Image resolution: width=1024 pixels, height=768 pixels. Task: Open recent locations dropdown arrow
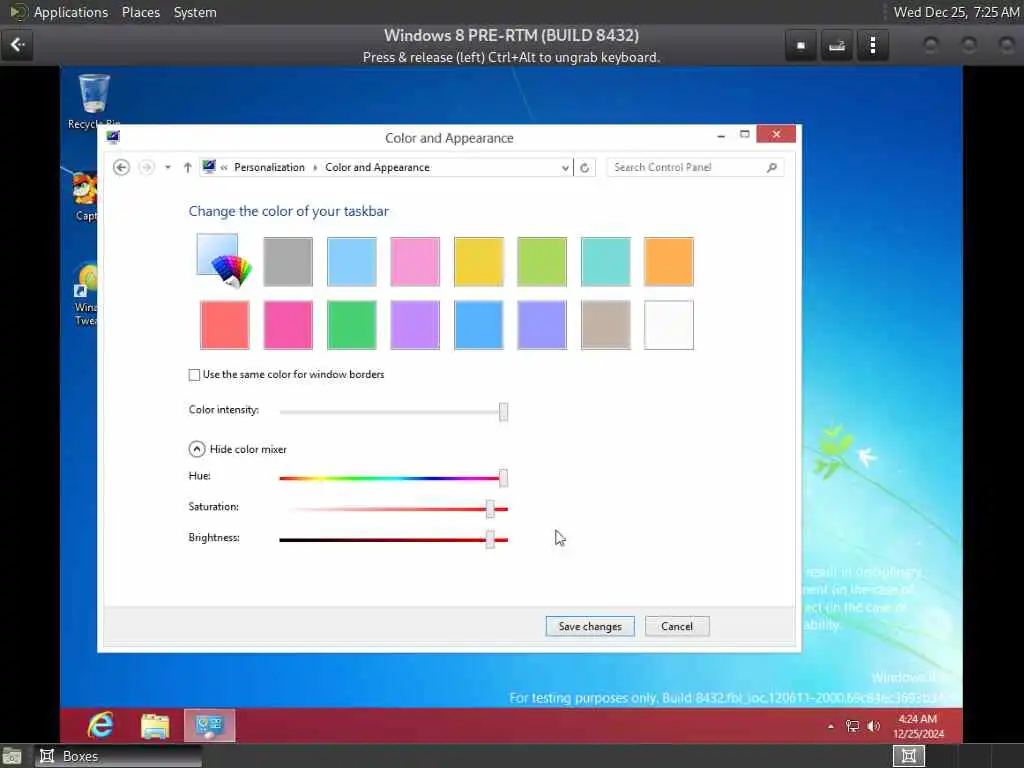168,168
